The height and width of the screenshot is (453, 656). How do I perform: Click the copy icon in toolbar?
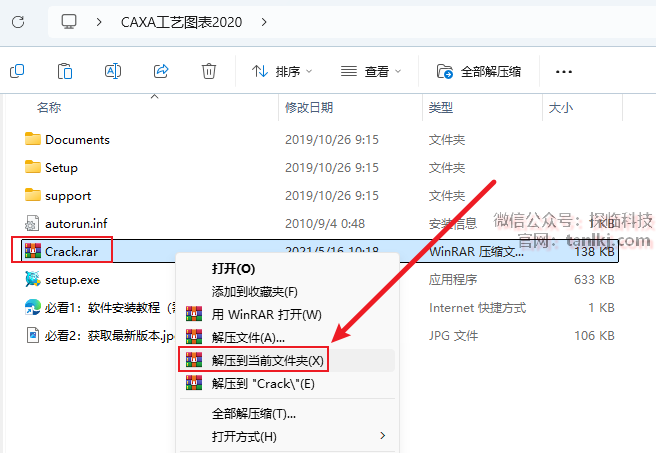(17, 71)
